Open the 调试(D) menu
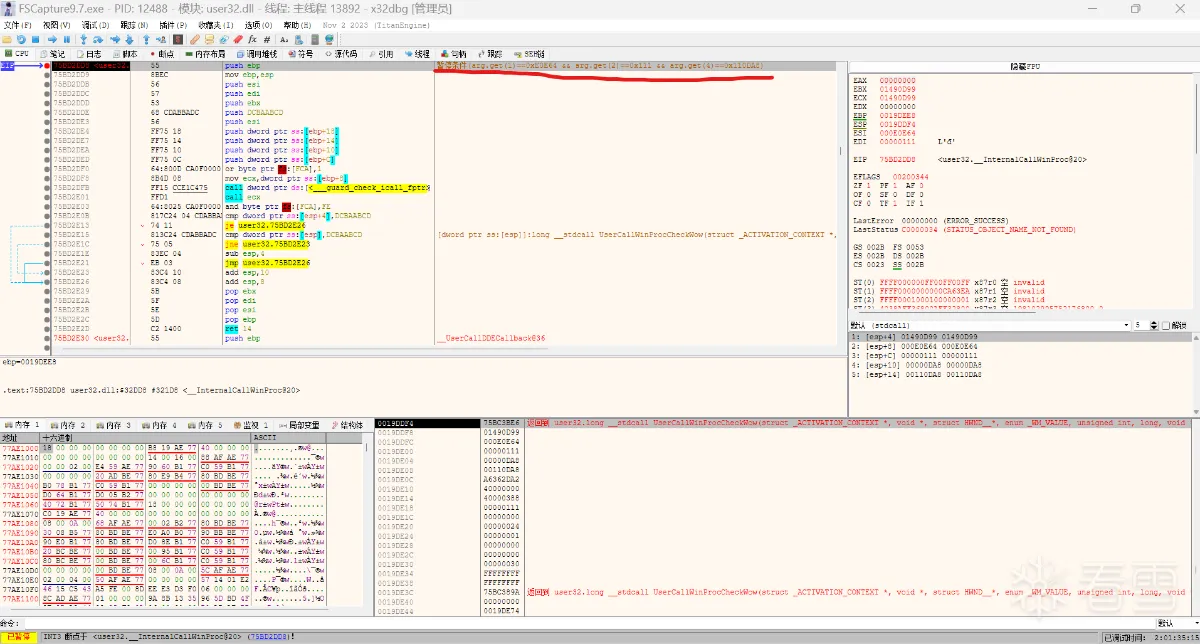This screenshot has height=644, width=1200. (96, 24)
